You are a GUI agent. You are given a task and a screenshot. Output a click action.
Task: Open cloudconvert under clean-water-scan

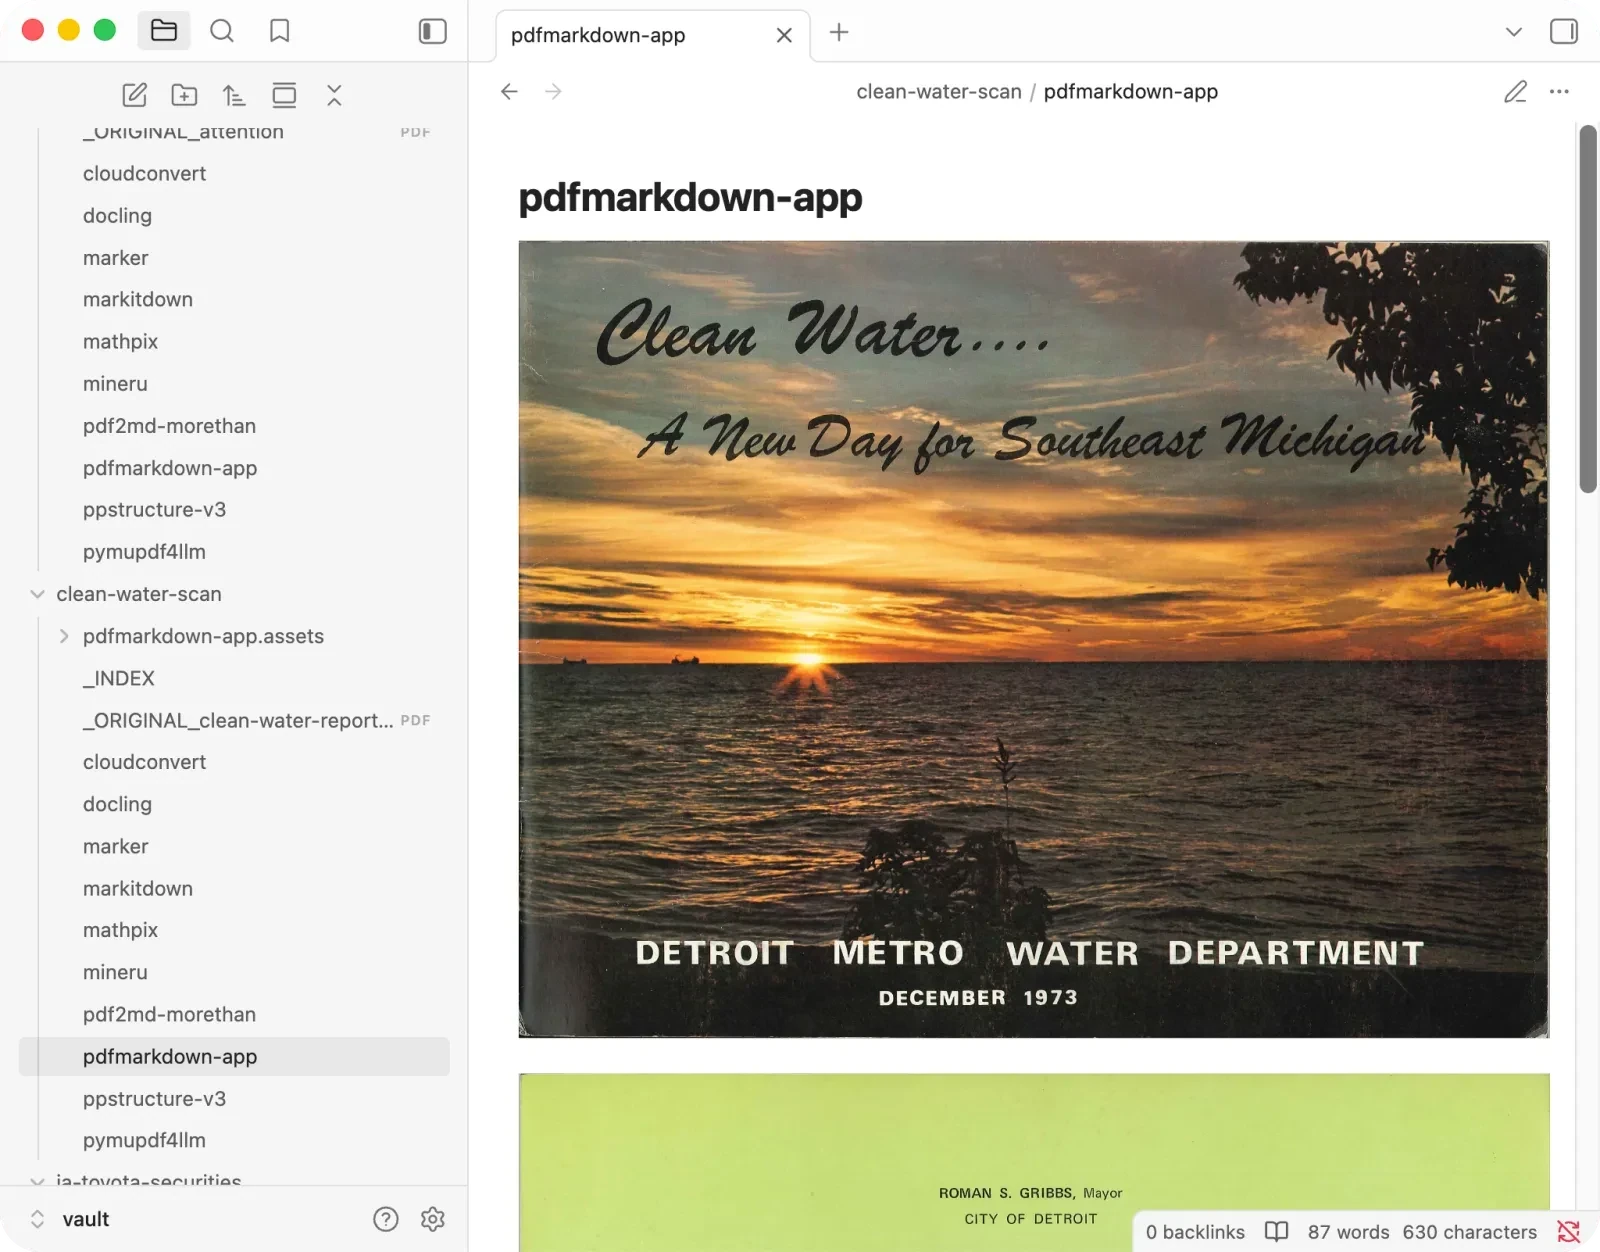(144, 762)
